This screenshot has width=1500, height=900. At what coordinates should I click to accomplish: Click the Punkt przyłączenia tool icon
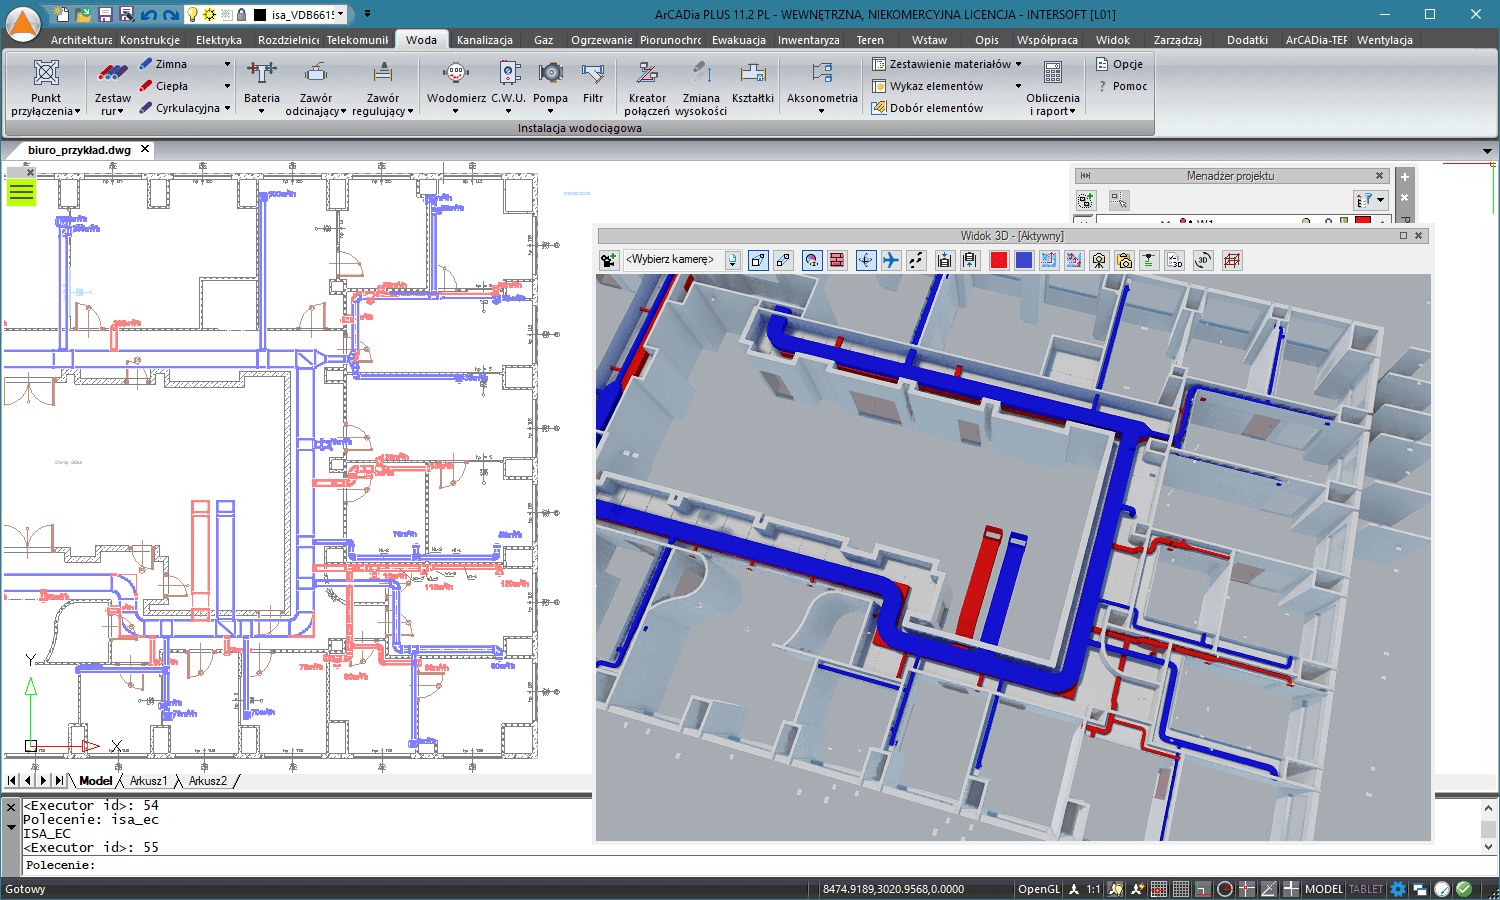point(46,73)
